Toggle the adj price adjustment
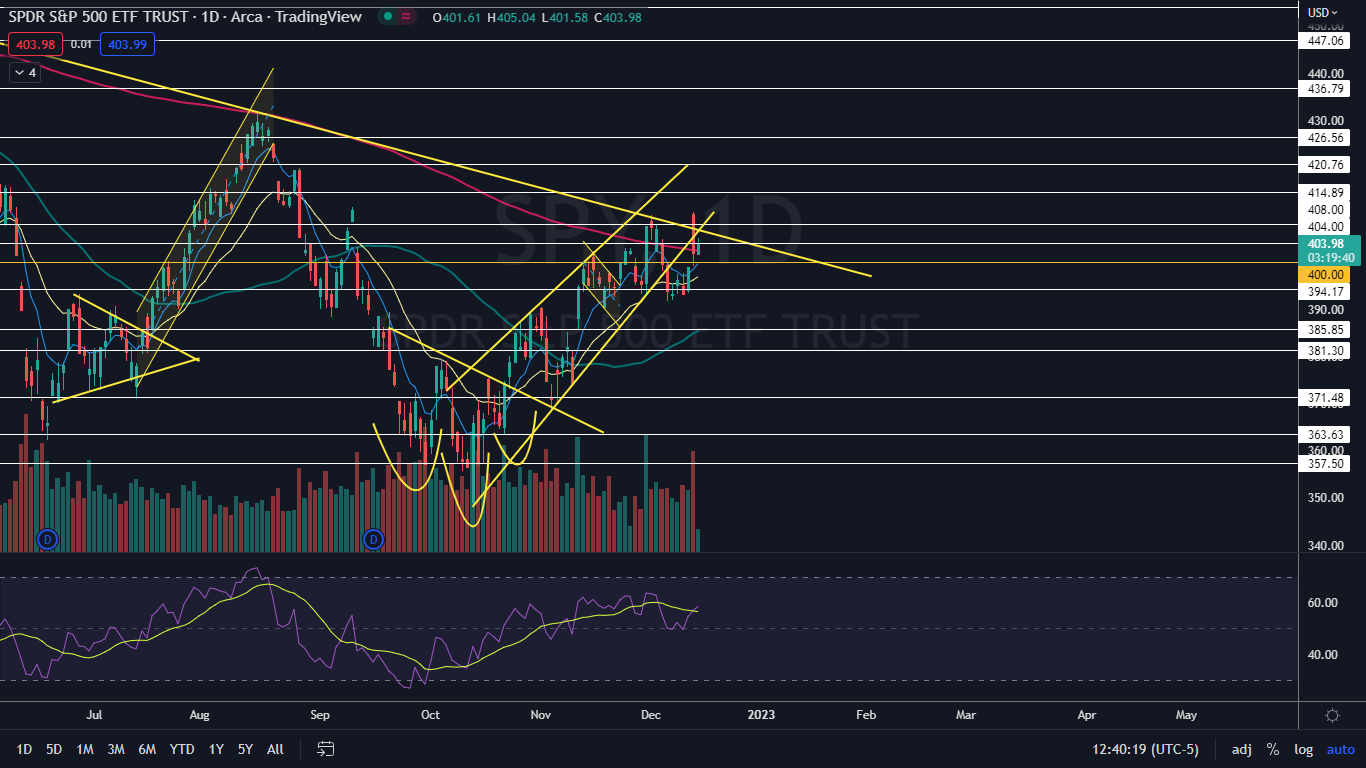This screenshot has width=1366, height=768. (x=1241, y=749)
